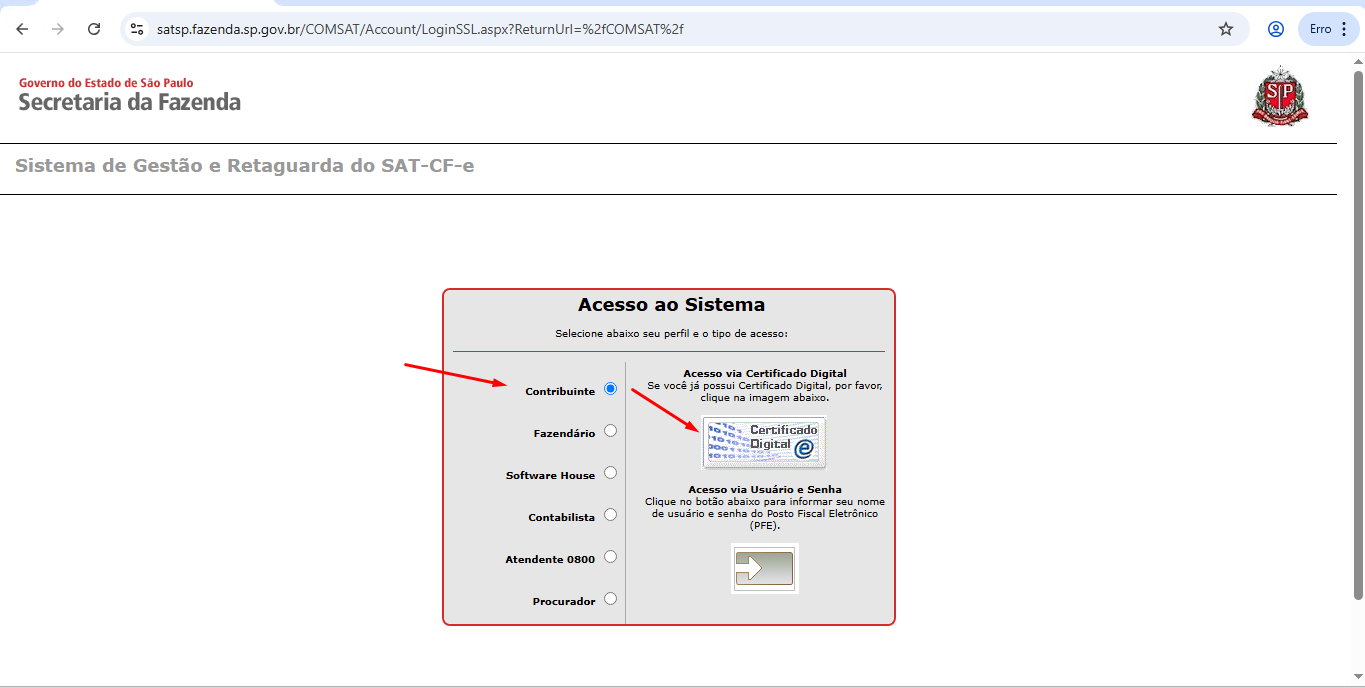Select the Software House radio button
This screenshot has height=688, width=1365.
click(x=610, y=473)
